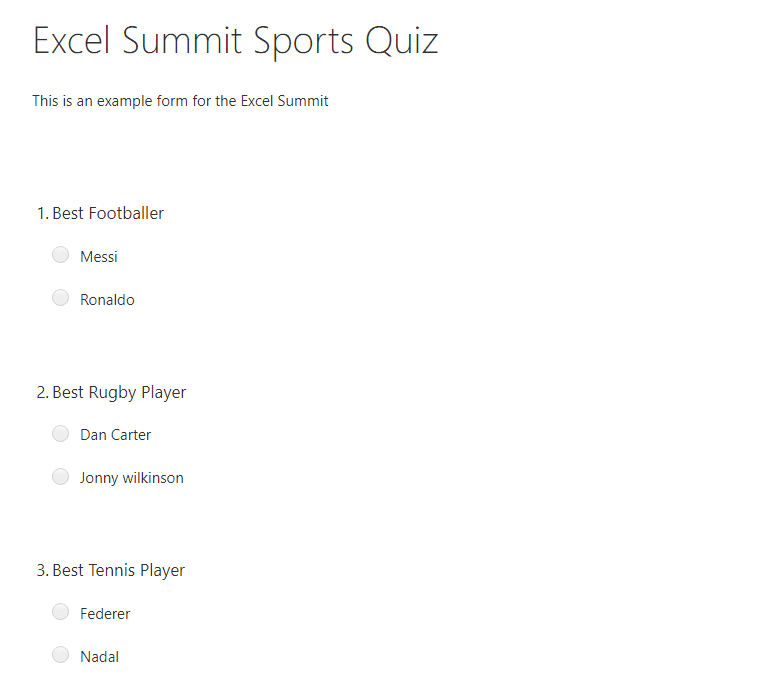
Task: Click the 'Jonny wilkinson' option label text
Action: pos(132,478)
